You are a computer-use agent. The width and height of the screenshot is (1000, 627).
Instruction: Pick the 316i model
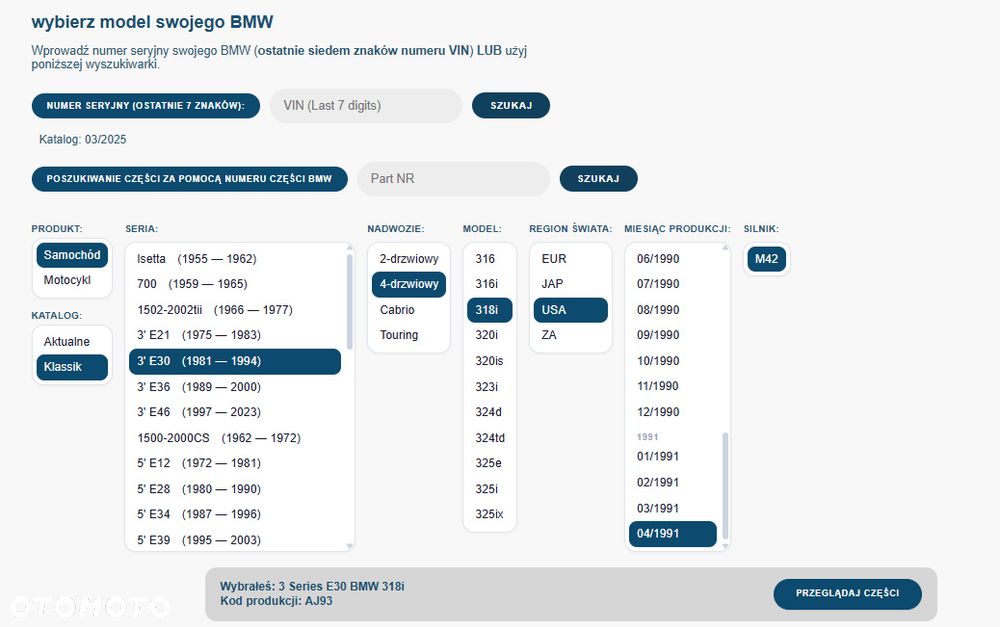(489, 284)
